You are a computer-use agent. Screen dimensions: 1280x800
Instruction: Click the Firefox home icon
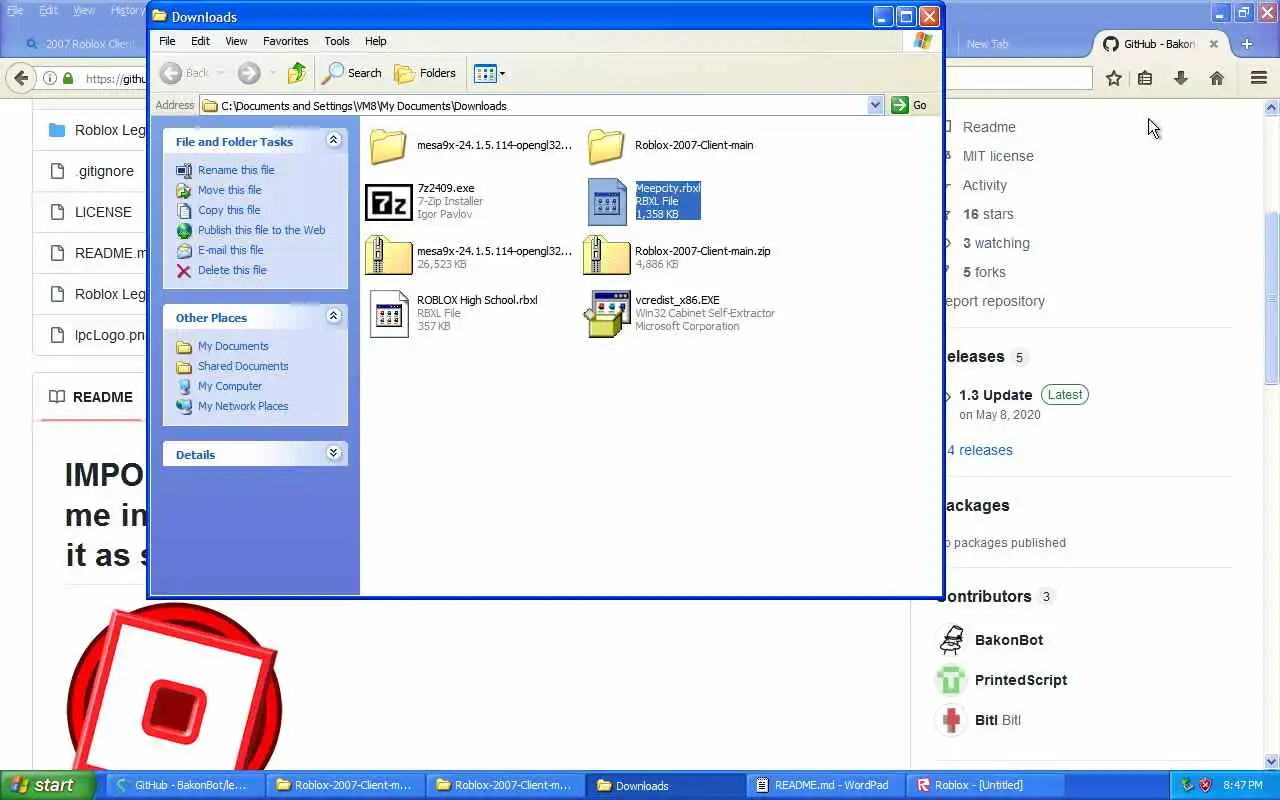click(x=1217, y=78)
